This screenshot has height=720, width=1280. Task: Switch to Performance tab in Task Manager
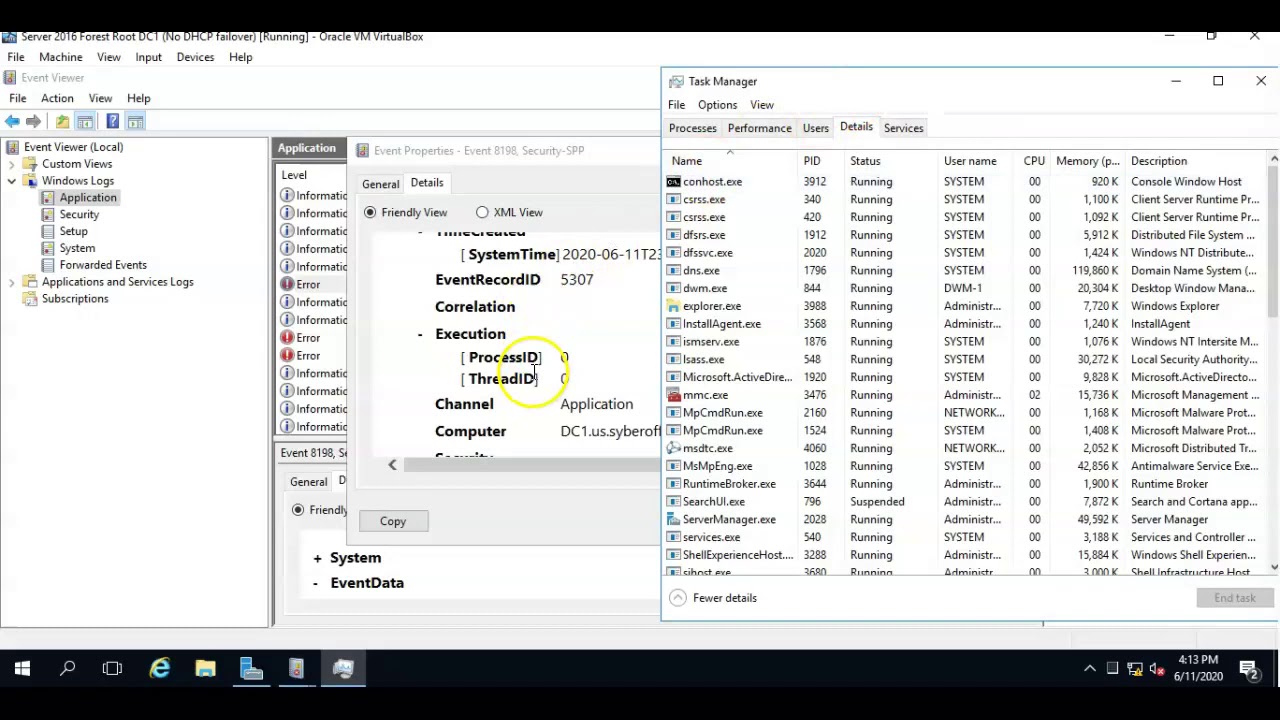pyautogui.click(x=759, y=128)
